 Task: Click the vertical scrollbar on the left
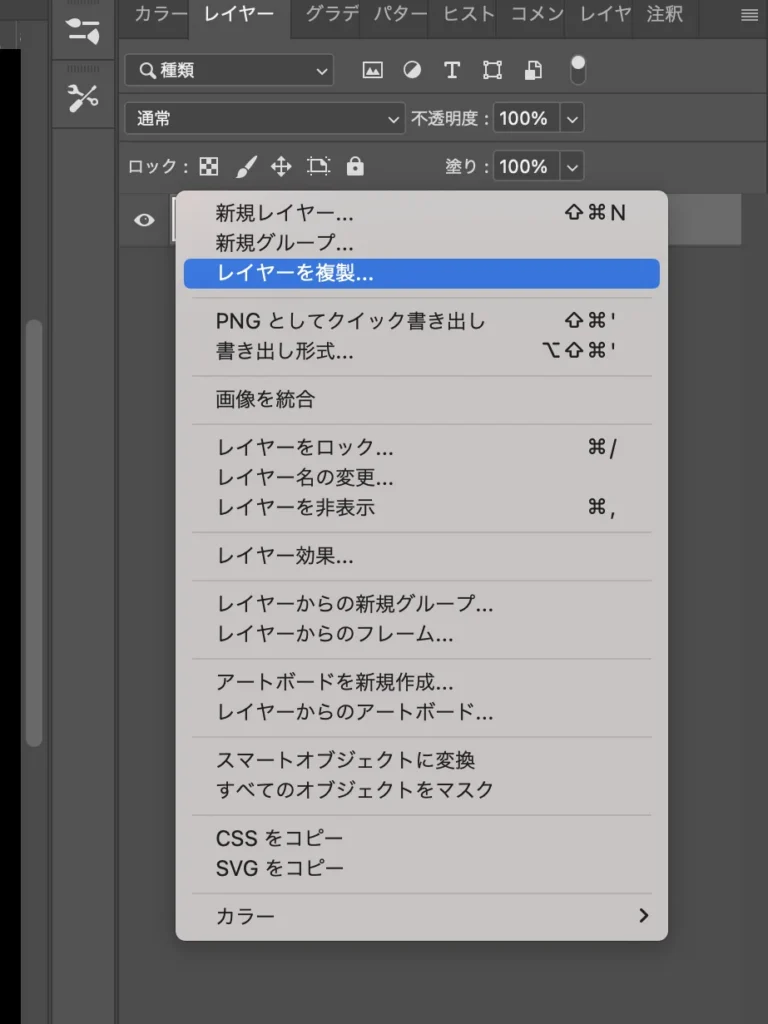34,530
